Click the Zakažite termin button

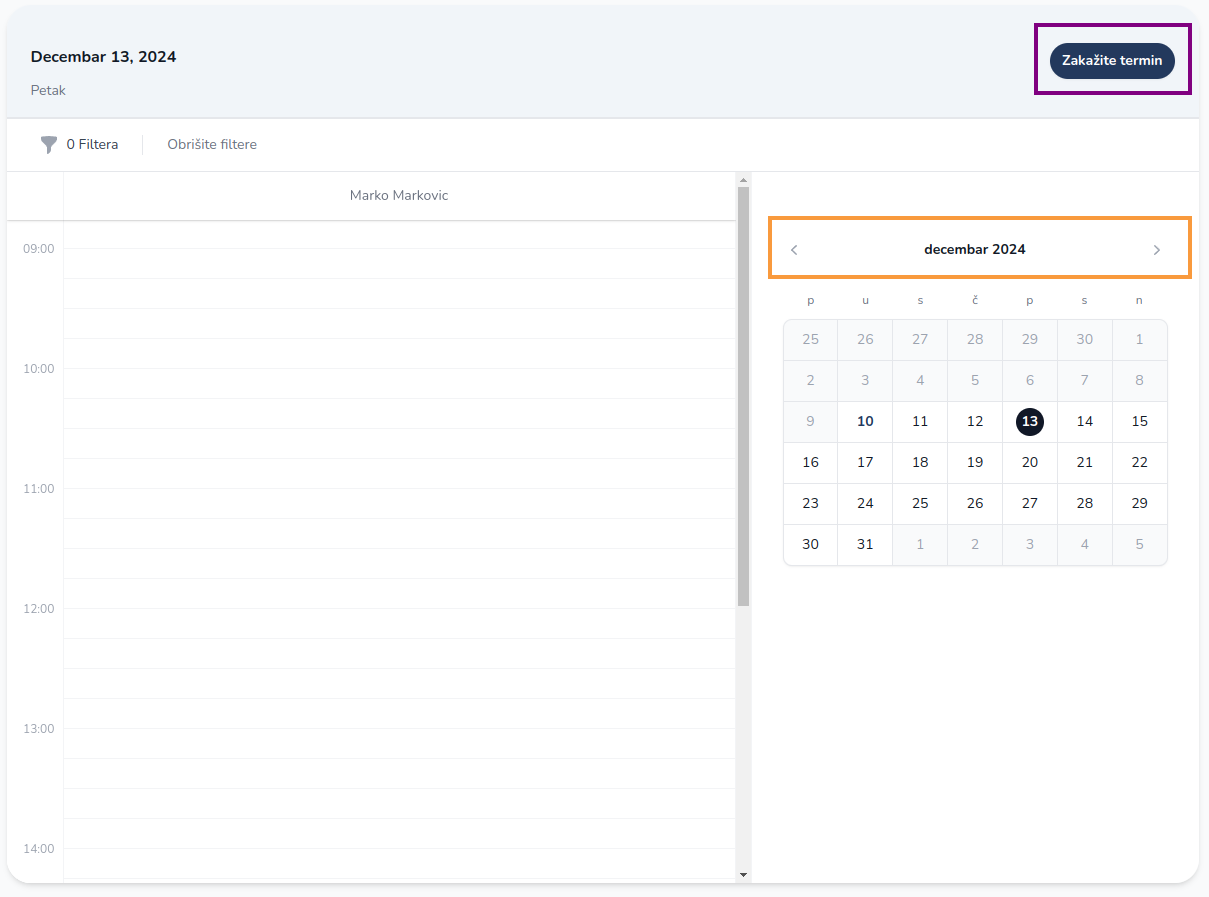(x=1112, y=61)
